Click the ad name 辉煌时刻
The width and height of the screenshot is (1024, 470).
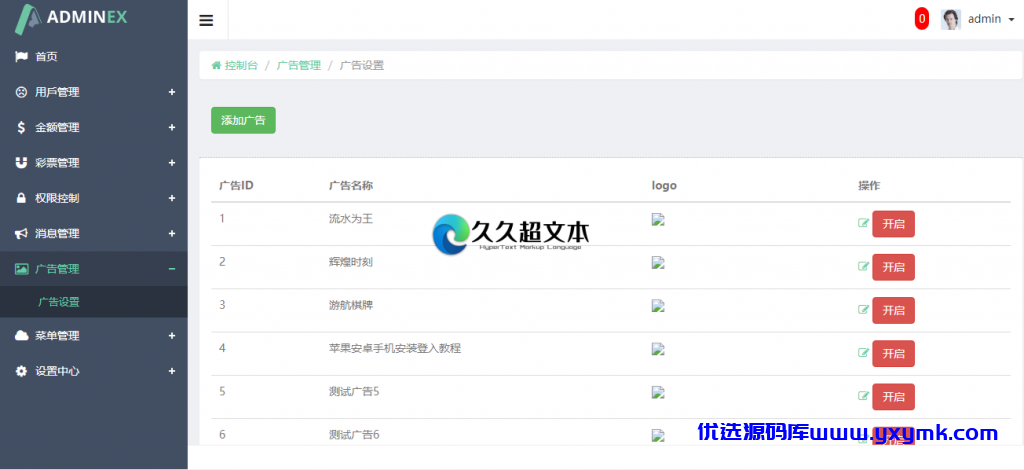[351, 262]
